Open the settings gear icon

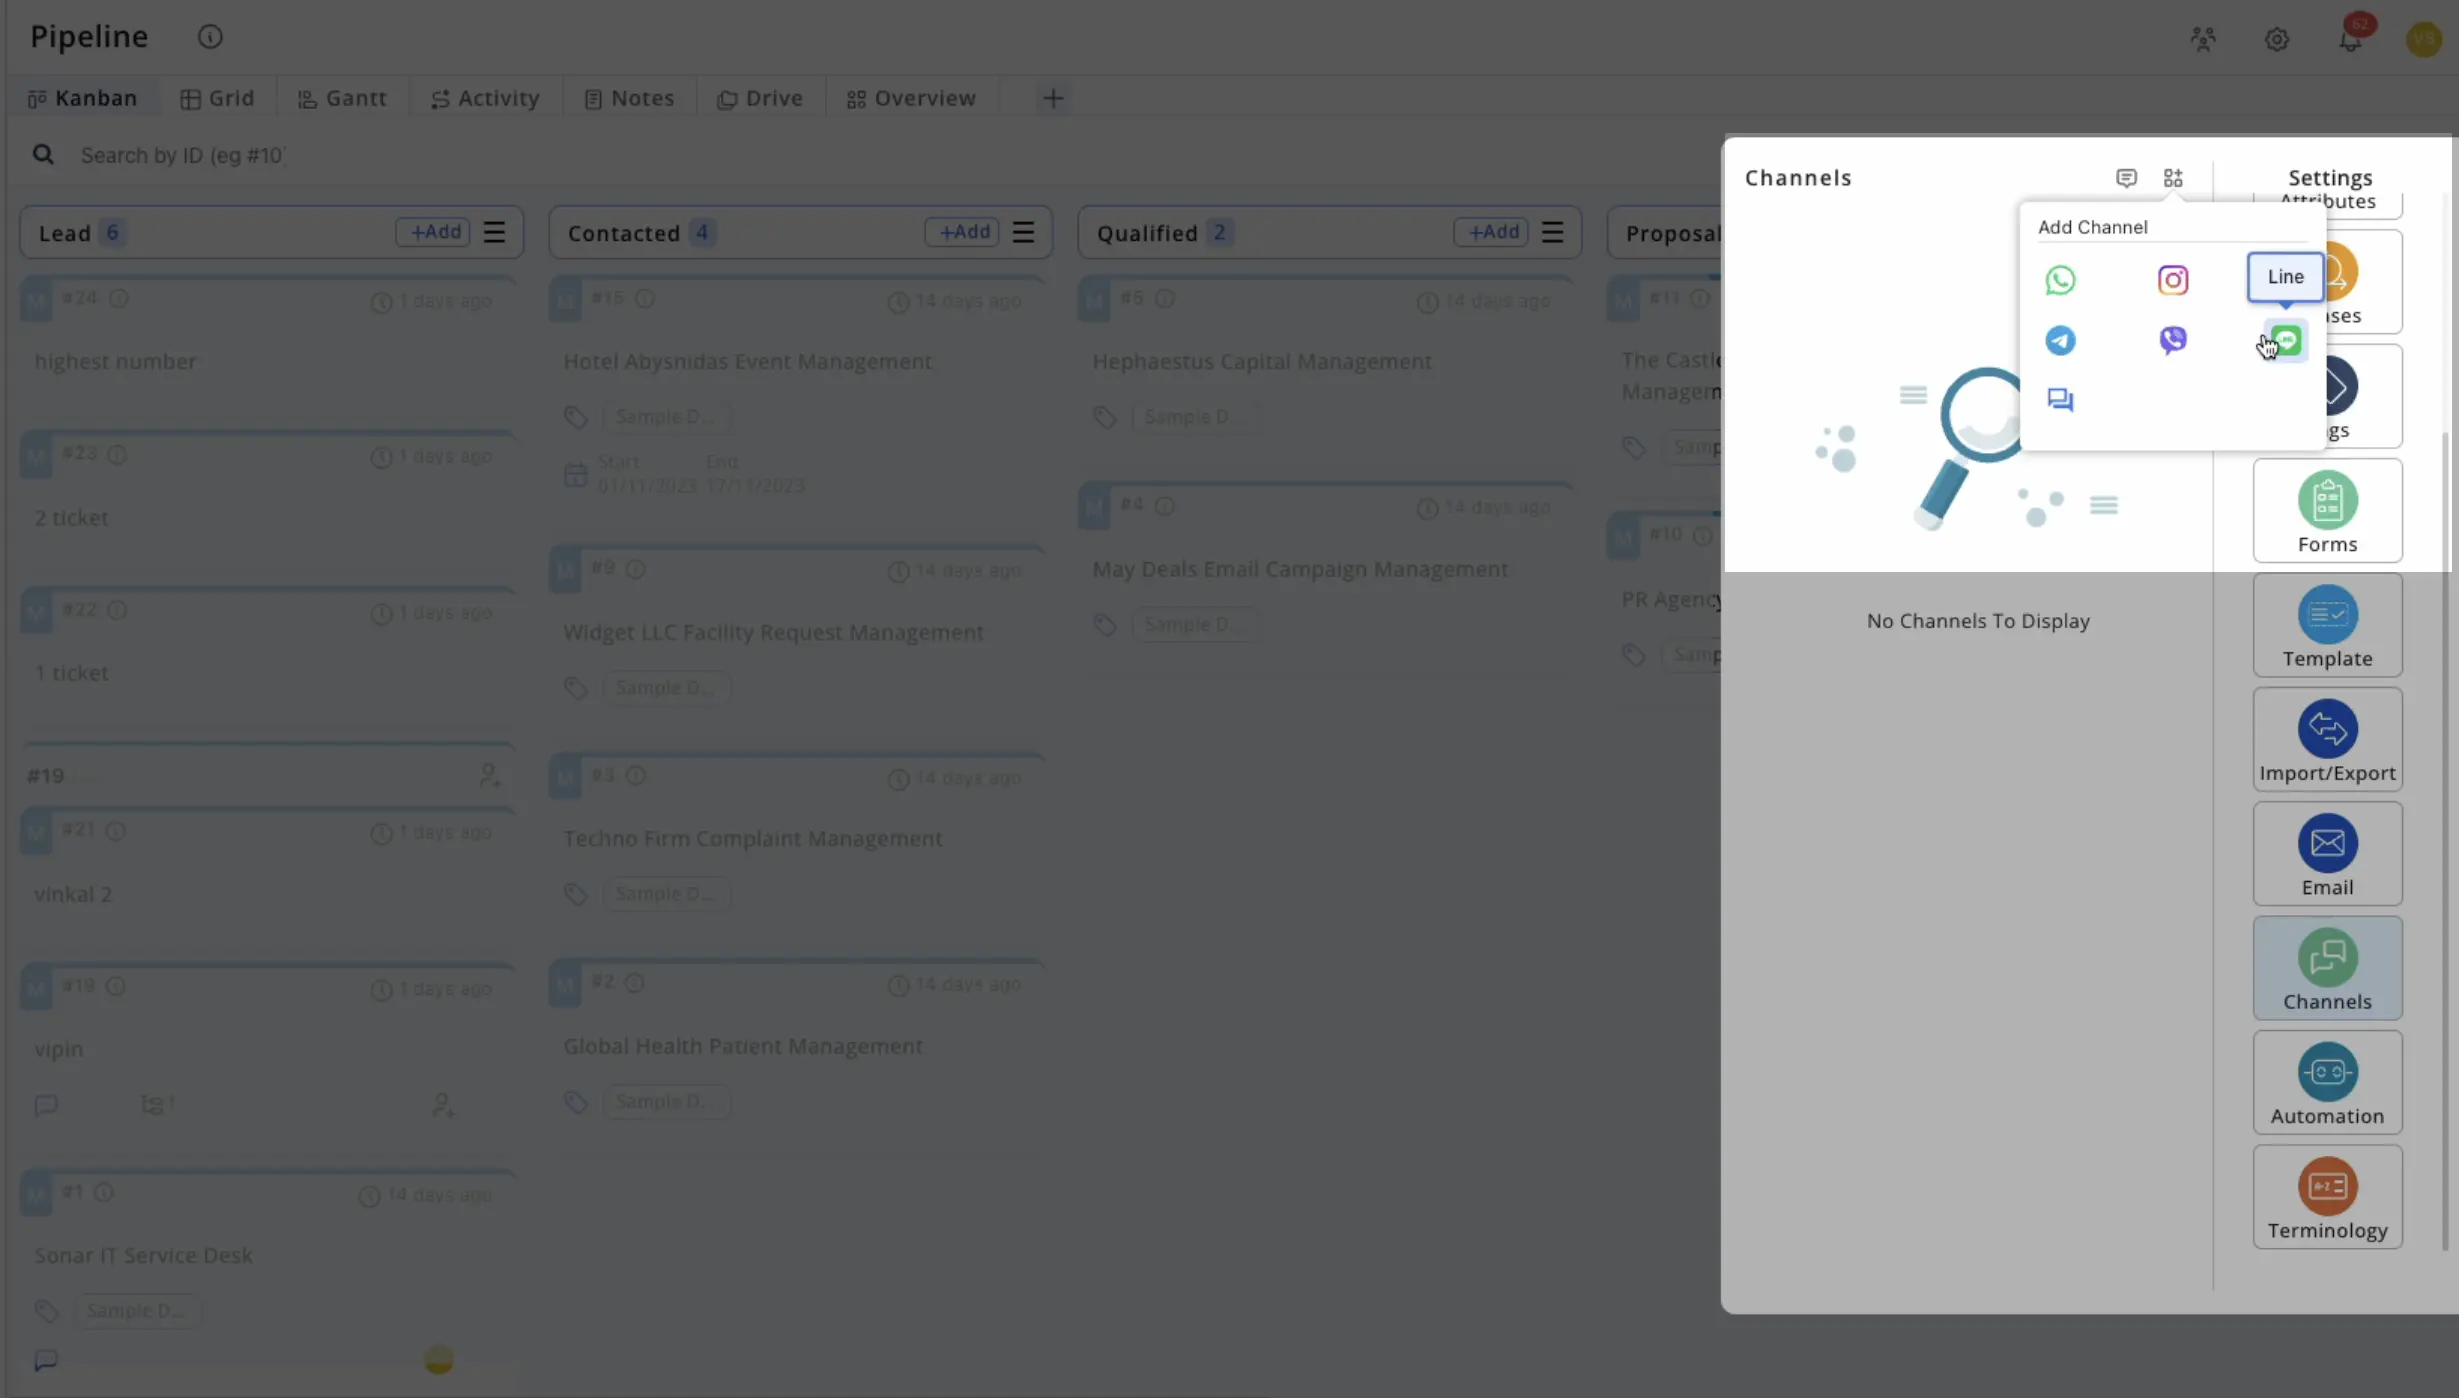tap(2277, 39)
